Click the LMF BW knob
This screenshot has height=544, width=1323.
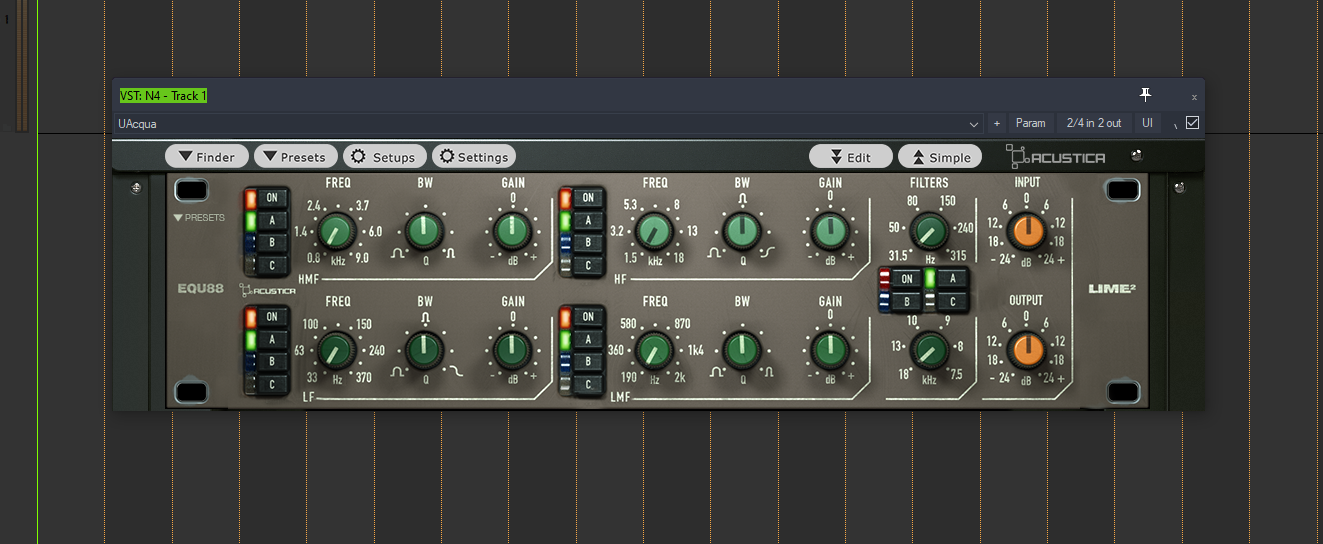point(742,350)
